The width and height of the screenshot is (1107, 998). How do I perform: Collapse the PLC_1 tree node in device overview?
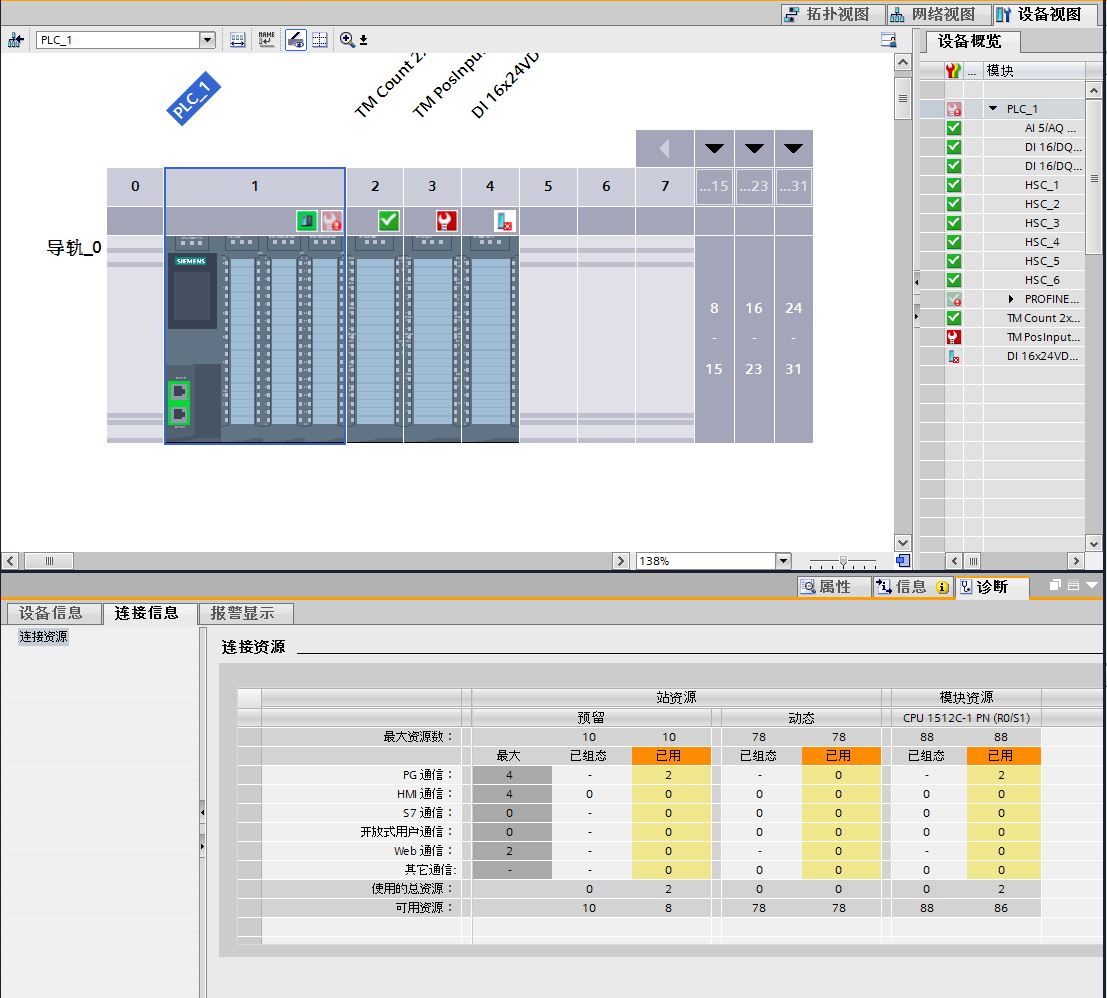coord(993,109)
